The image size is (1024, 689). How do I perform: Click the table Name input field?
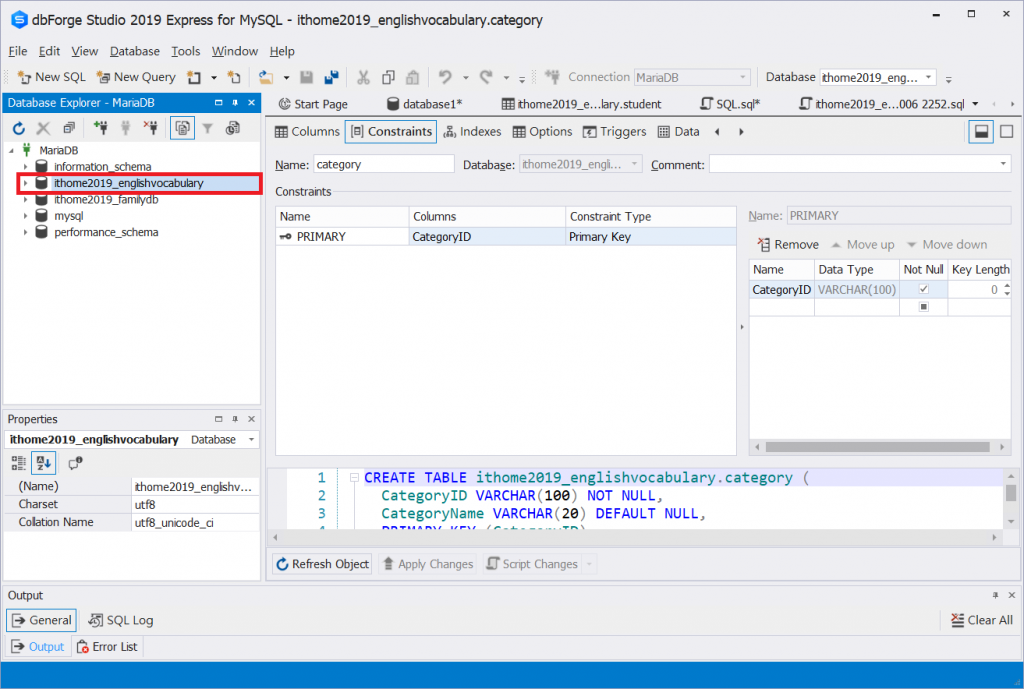(383, 164)
